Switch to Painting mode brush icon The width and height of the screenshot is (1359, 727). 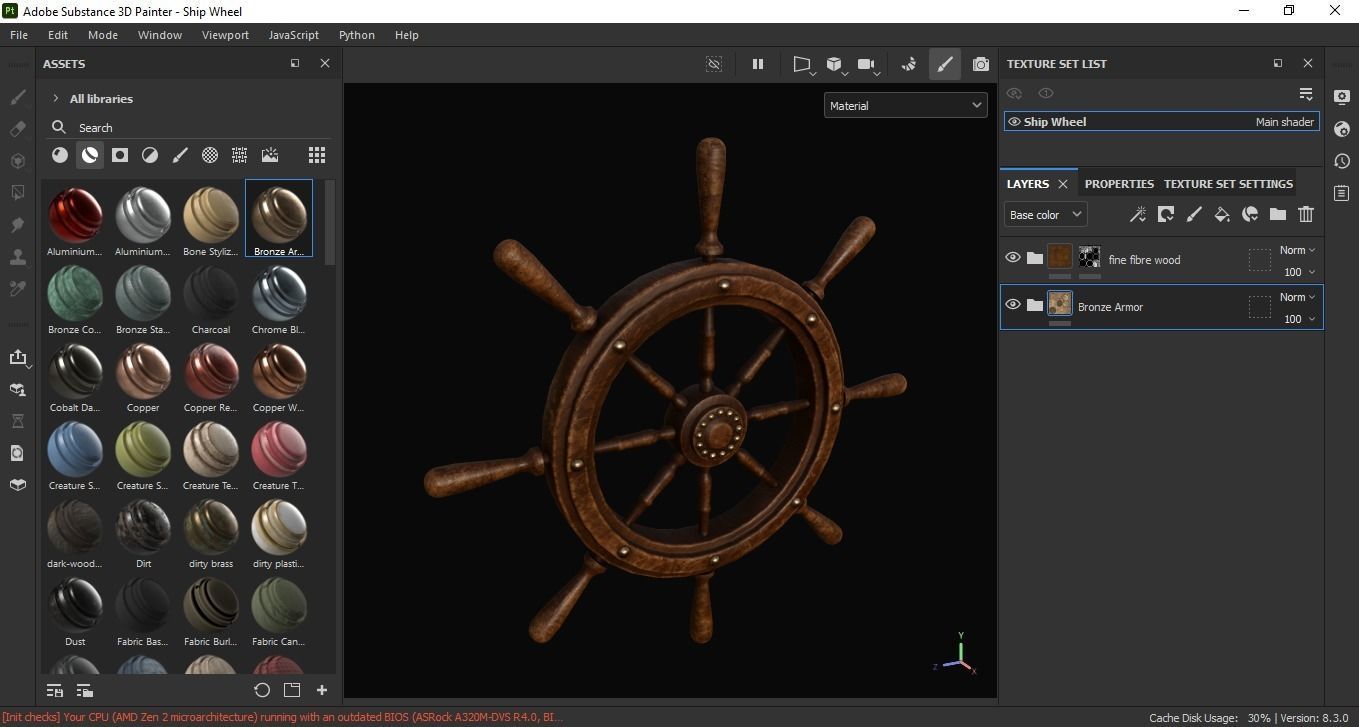[944, 64]
